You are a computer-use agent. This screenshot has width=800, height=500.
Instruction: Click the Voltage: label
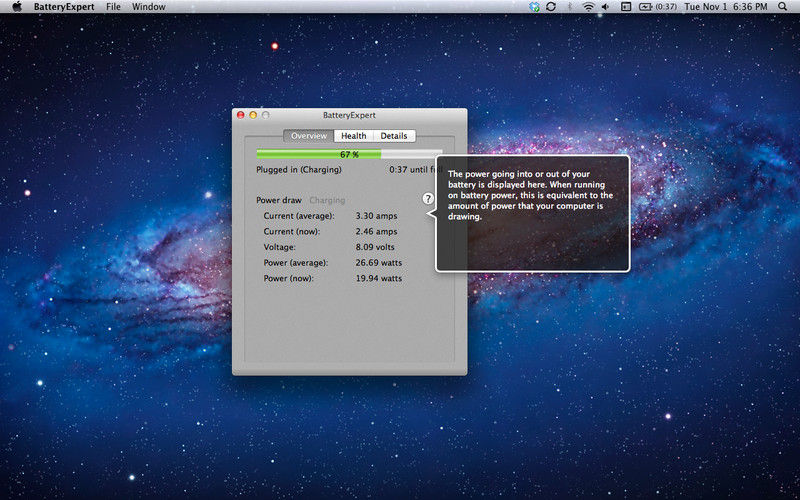[x=280, y=247]
